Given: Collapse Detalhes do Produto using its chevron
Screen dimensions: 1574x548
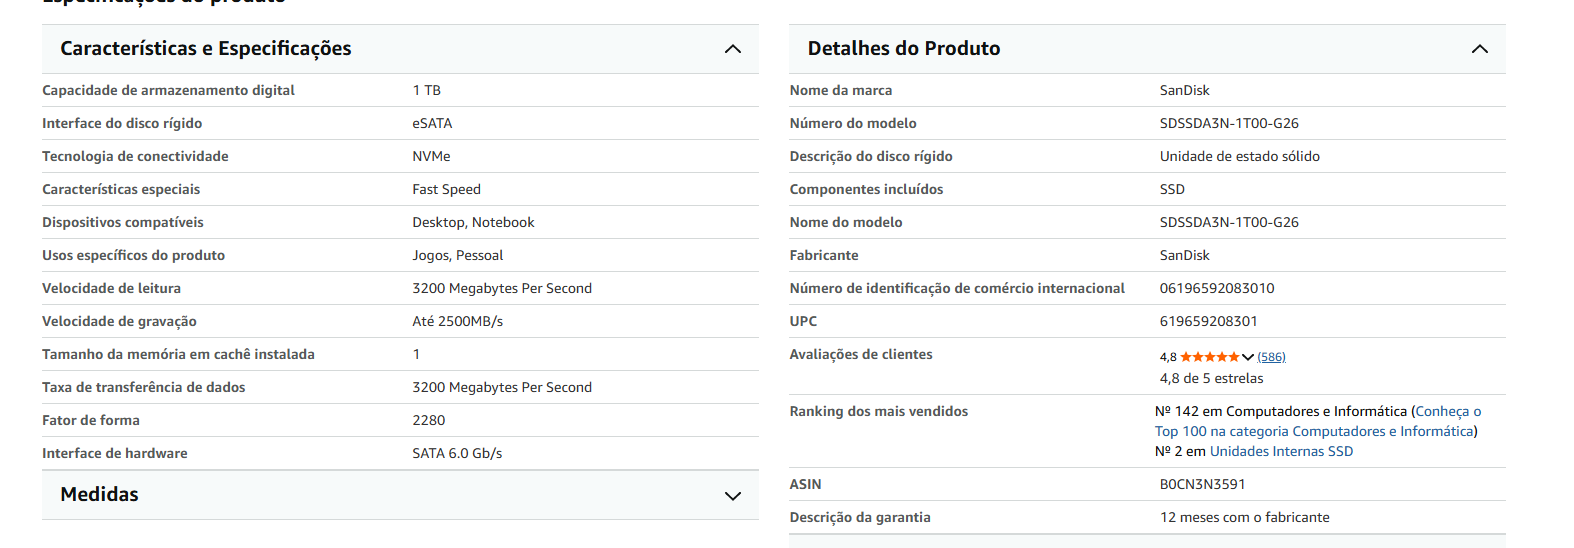Looking at the screenshot, I should pos(1479,49).
